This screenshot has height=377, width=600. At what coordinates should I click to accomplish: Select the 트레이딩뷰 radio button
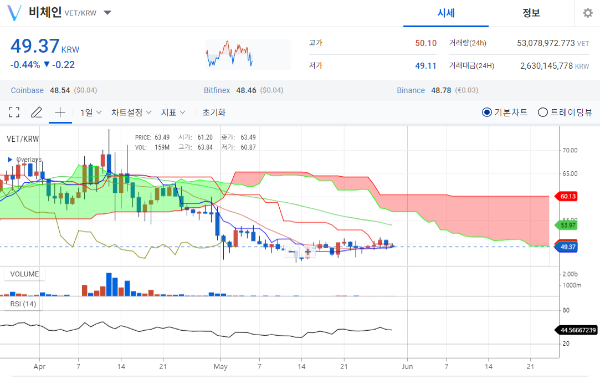click(x=543, y=112)
